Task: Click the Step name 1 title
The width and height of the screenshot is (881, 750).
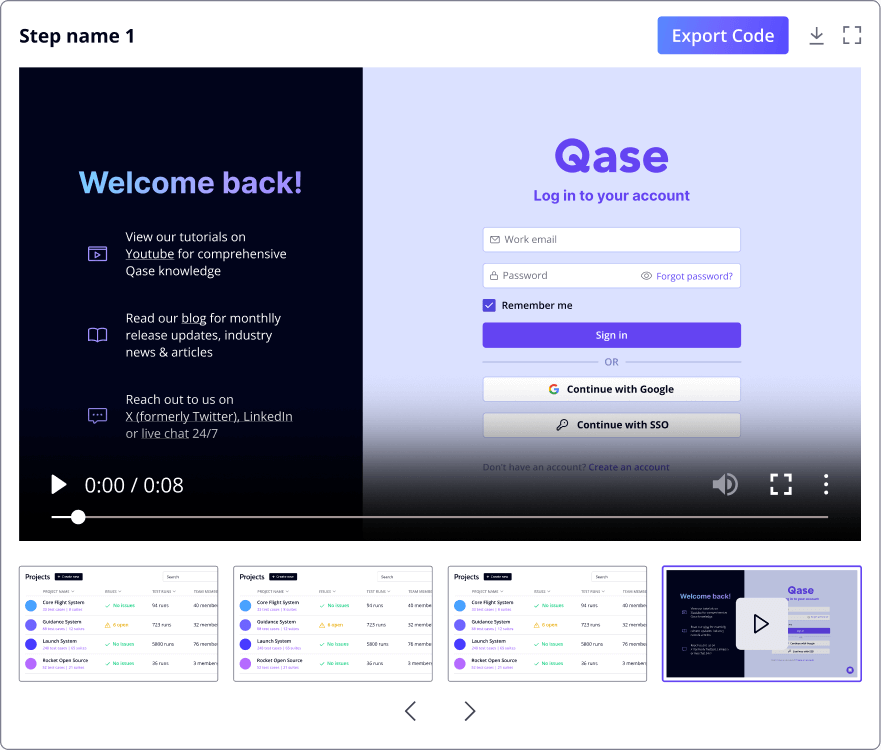Action: tap(77, 36)
